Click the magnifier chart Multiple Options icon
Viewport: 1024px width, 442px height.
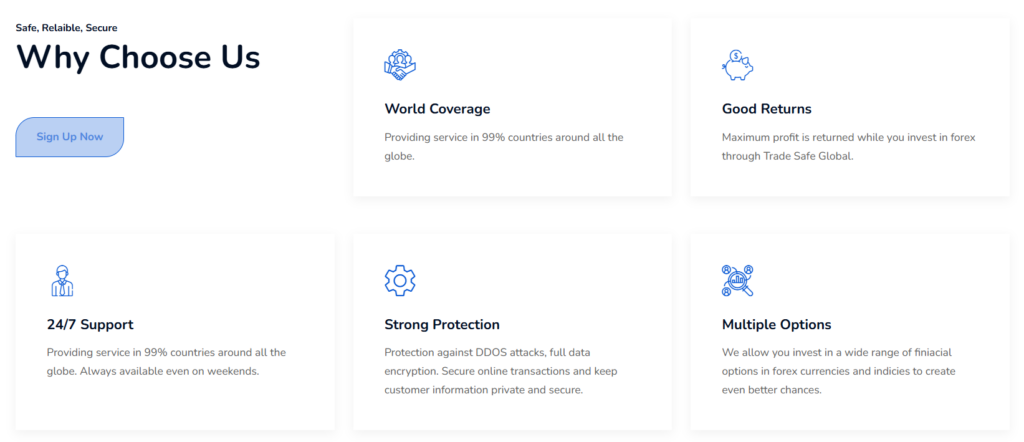pos(737,280)
